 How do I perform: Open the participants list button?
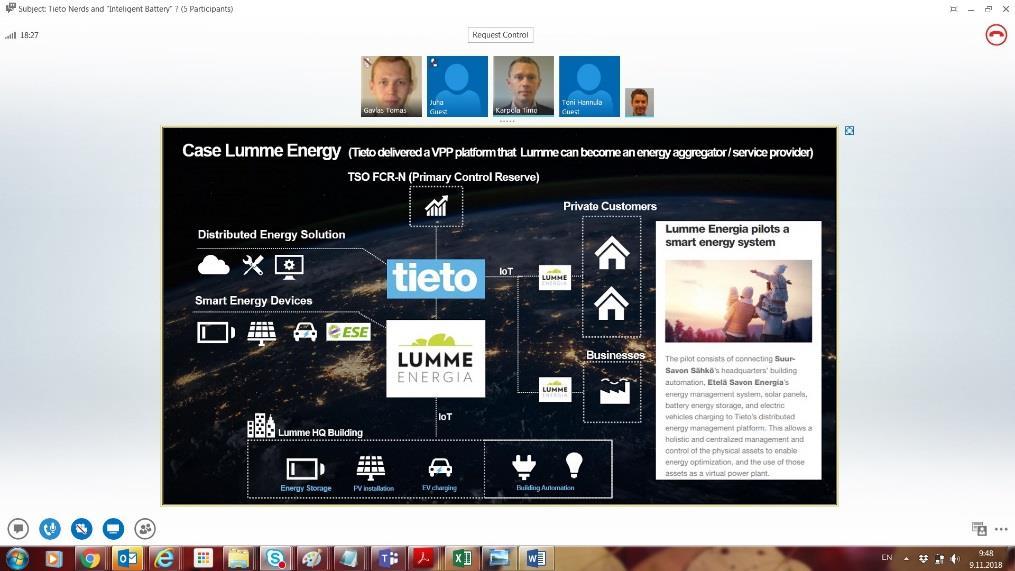(x=145, y=529)
